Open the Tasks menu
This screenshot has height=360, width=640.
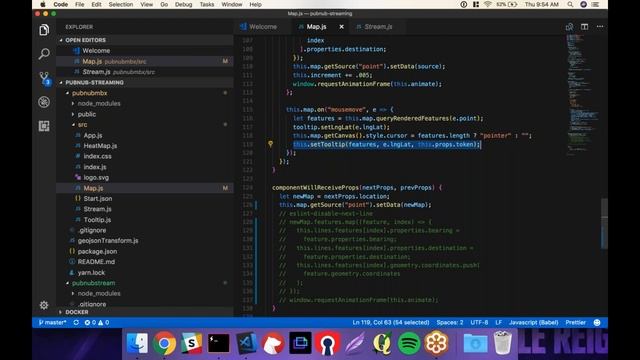tap(207, 4)
